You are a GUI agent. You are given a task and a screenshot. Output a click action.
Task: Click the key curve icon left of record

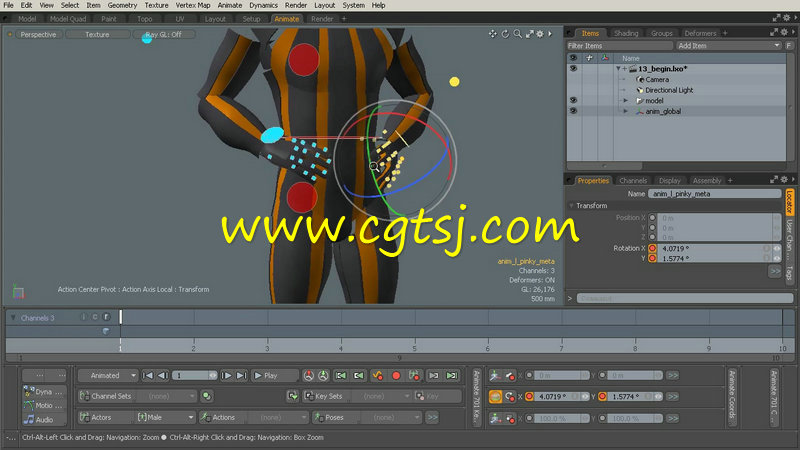click(378, 376)
